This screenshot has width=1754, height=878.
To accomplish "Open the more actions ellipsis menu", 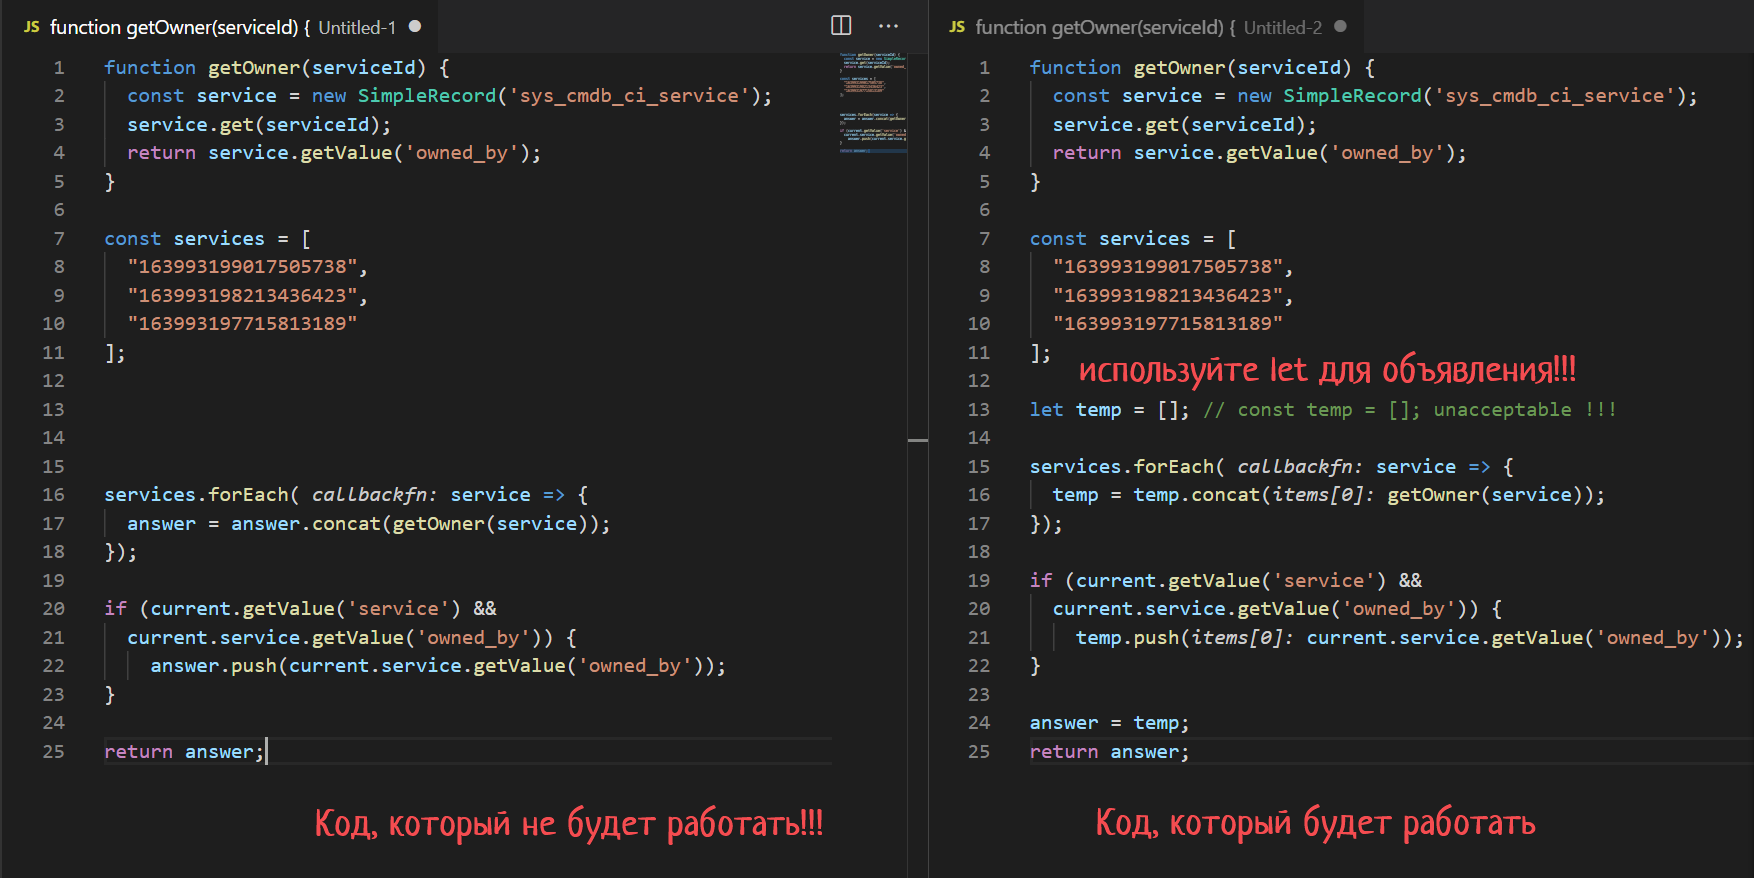I will 888,26.
